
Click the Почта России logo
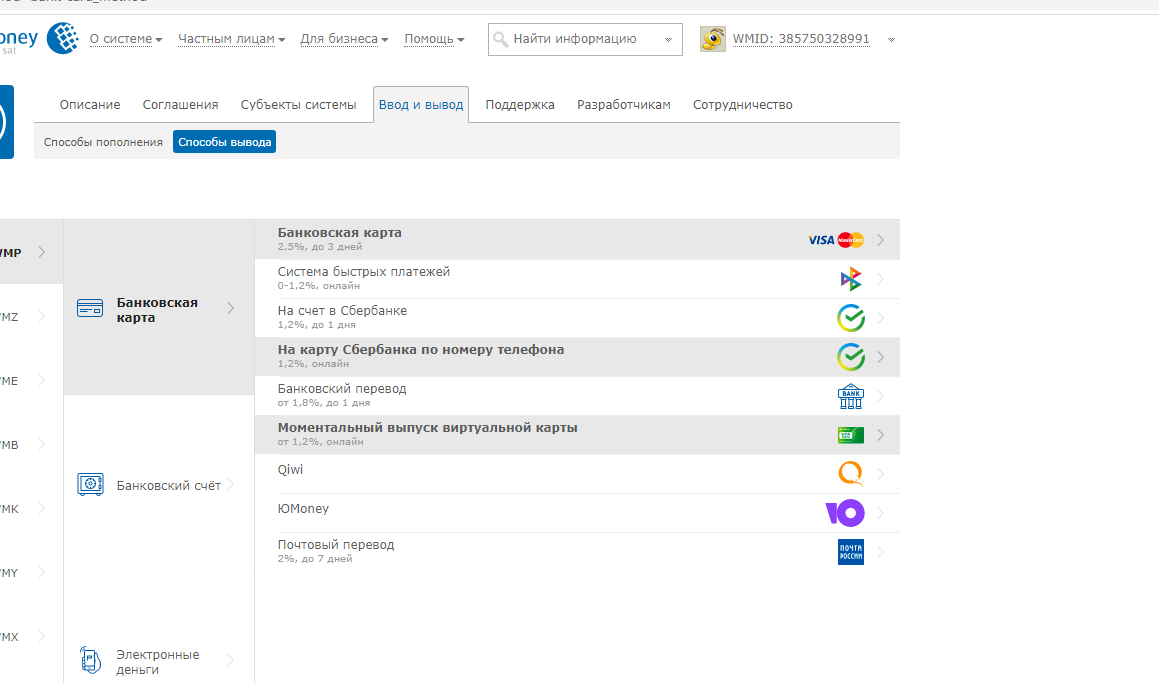[851, 552]
